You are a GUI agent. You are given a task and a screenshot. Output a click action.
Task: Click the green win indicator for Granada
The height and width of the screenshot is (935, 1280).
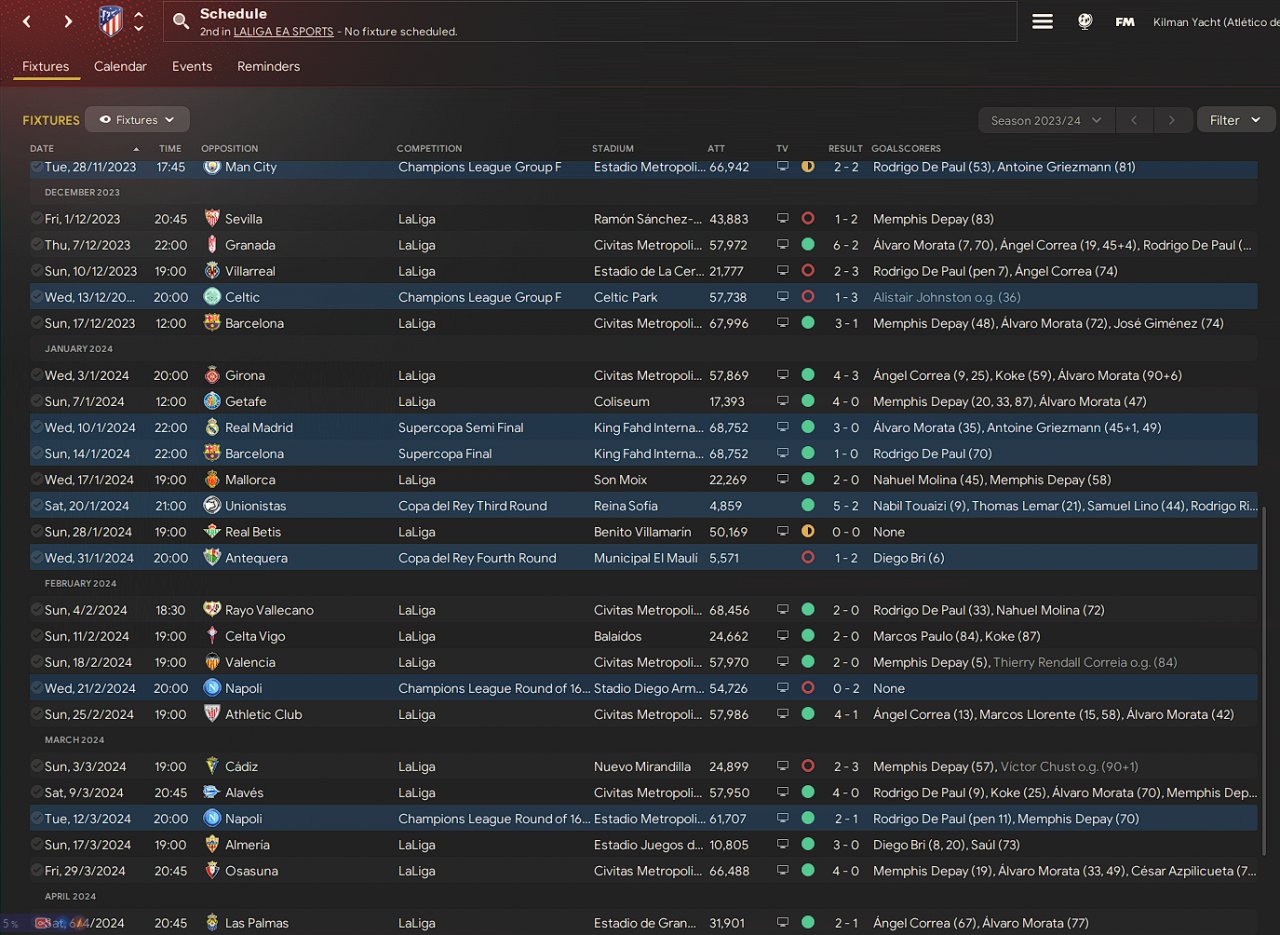tap(808, 245)
